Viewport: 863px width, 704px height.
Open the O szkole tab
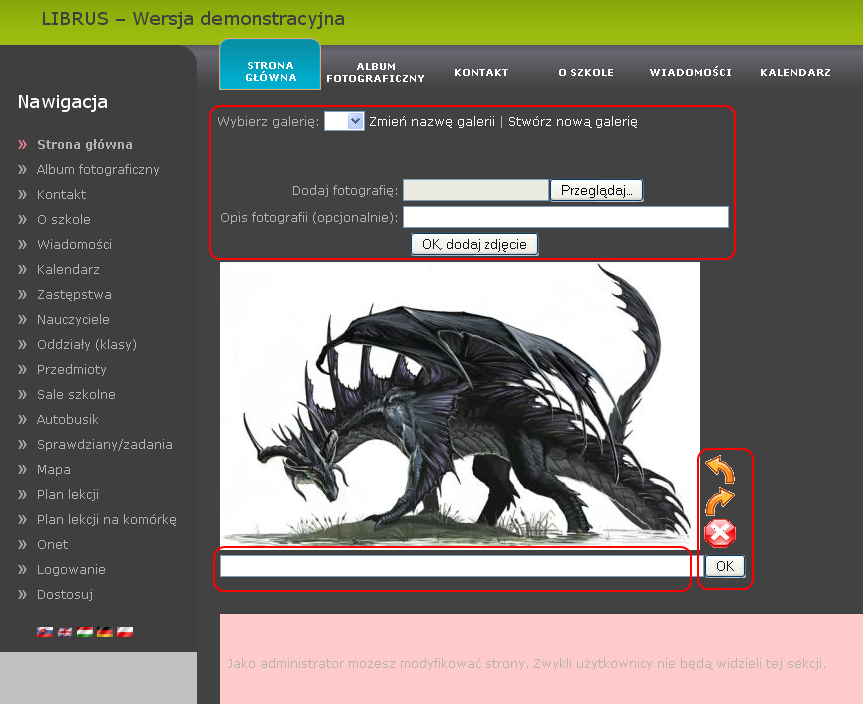pyautogui.click(x=586, y=72)
